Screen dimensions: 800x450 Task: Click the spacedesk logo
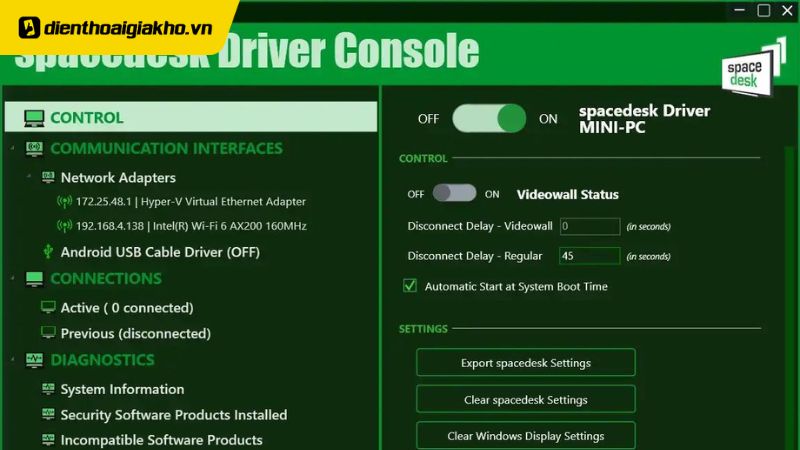(x=754, y=67)
